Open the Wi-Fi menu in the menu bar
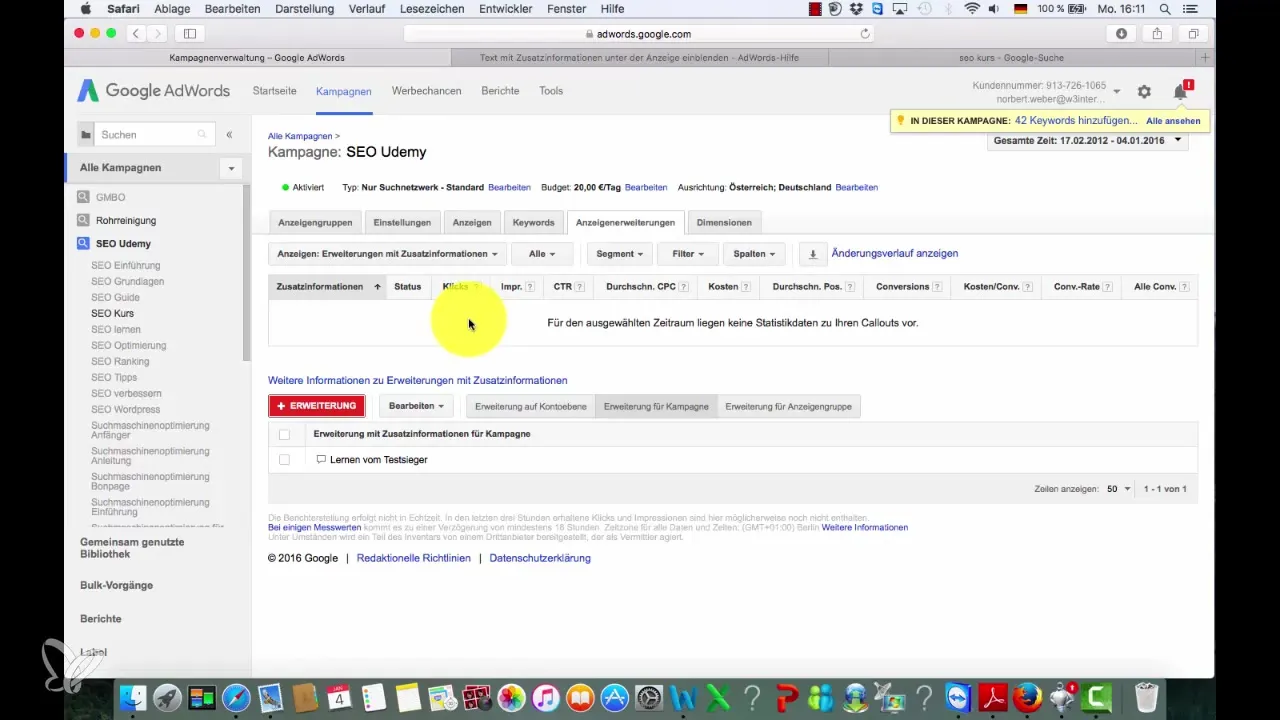Image resolution: width=1280 pixels, height=720 pixels. (x=972, y=9)
